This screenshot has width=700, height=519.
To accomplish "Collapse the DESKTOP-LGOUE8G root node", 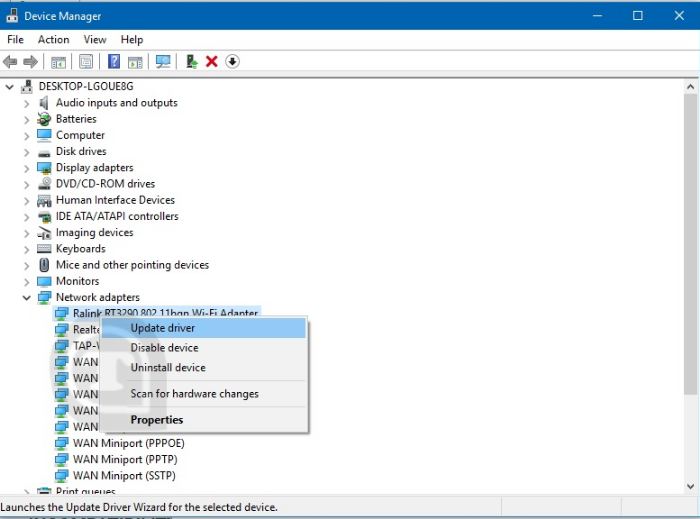I will pyautogui.click(x=9, y=87).
